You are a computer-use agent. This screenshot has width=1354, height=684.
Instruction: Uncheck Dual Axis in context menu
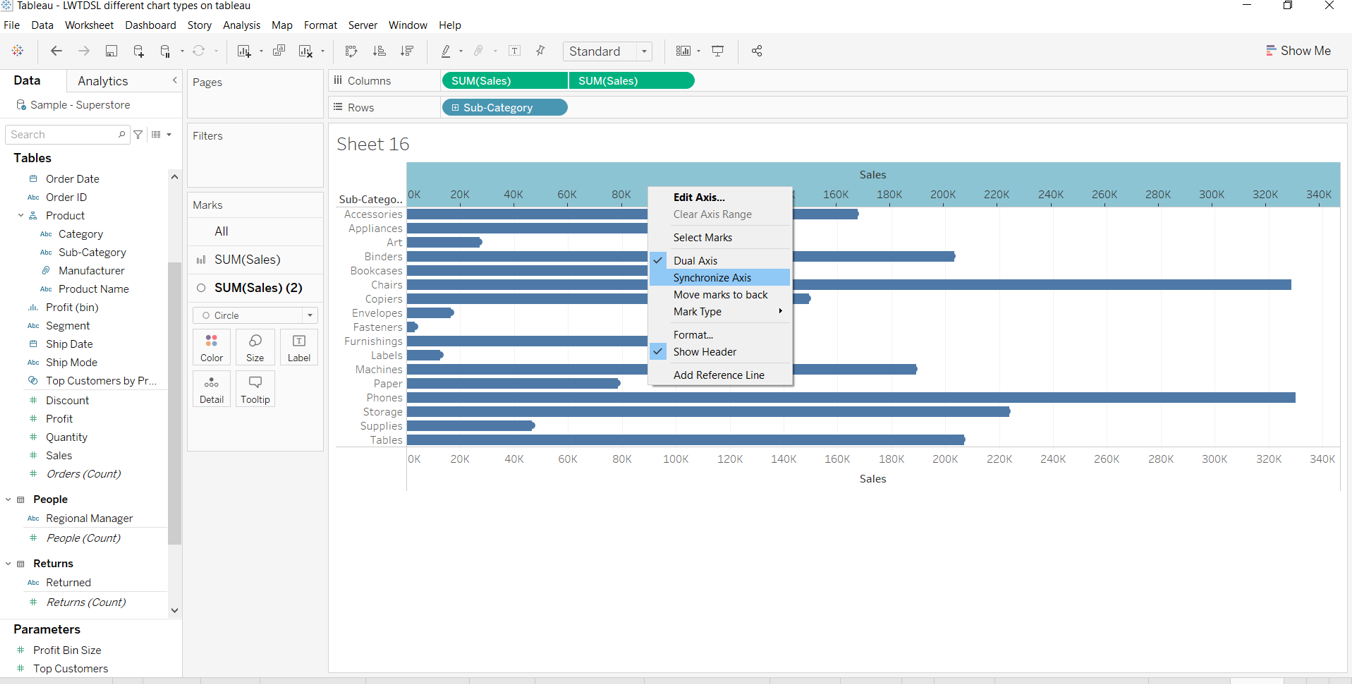click(x=695, y=260)
